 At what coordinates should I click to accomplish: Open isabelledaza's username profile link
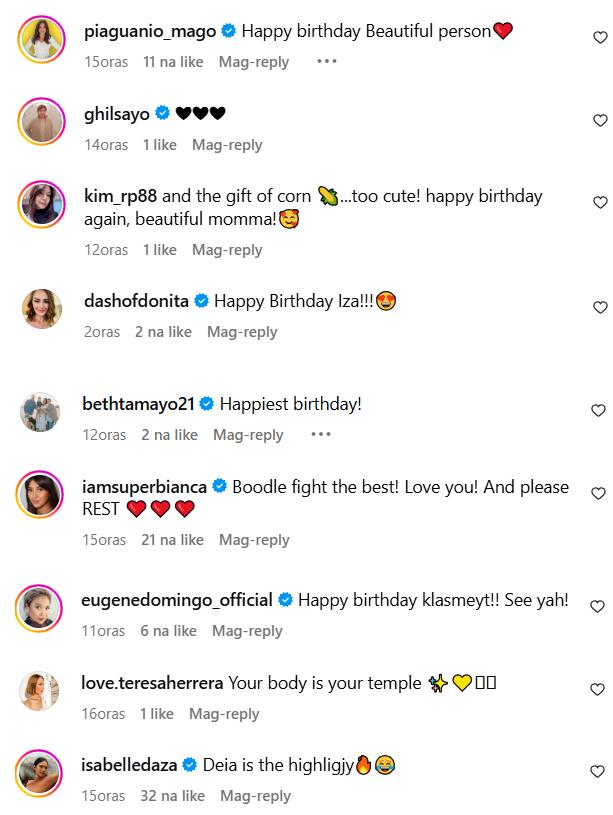[x=129, y=765]
